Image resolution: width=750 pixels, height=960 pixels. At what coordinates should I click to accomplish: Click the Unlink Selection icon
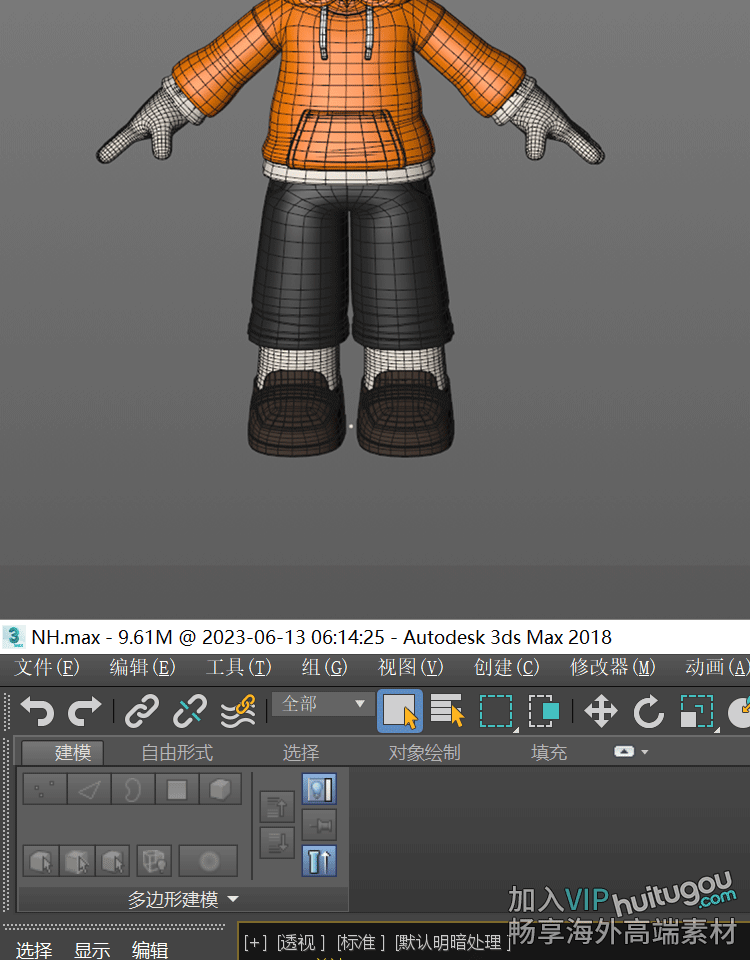point(190,712)
